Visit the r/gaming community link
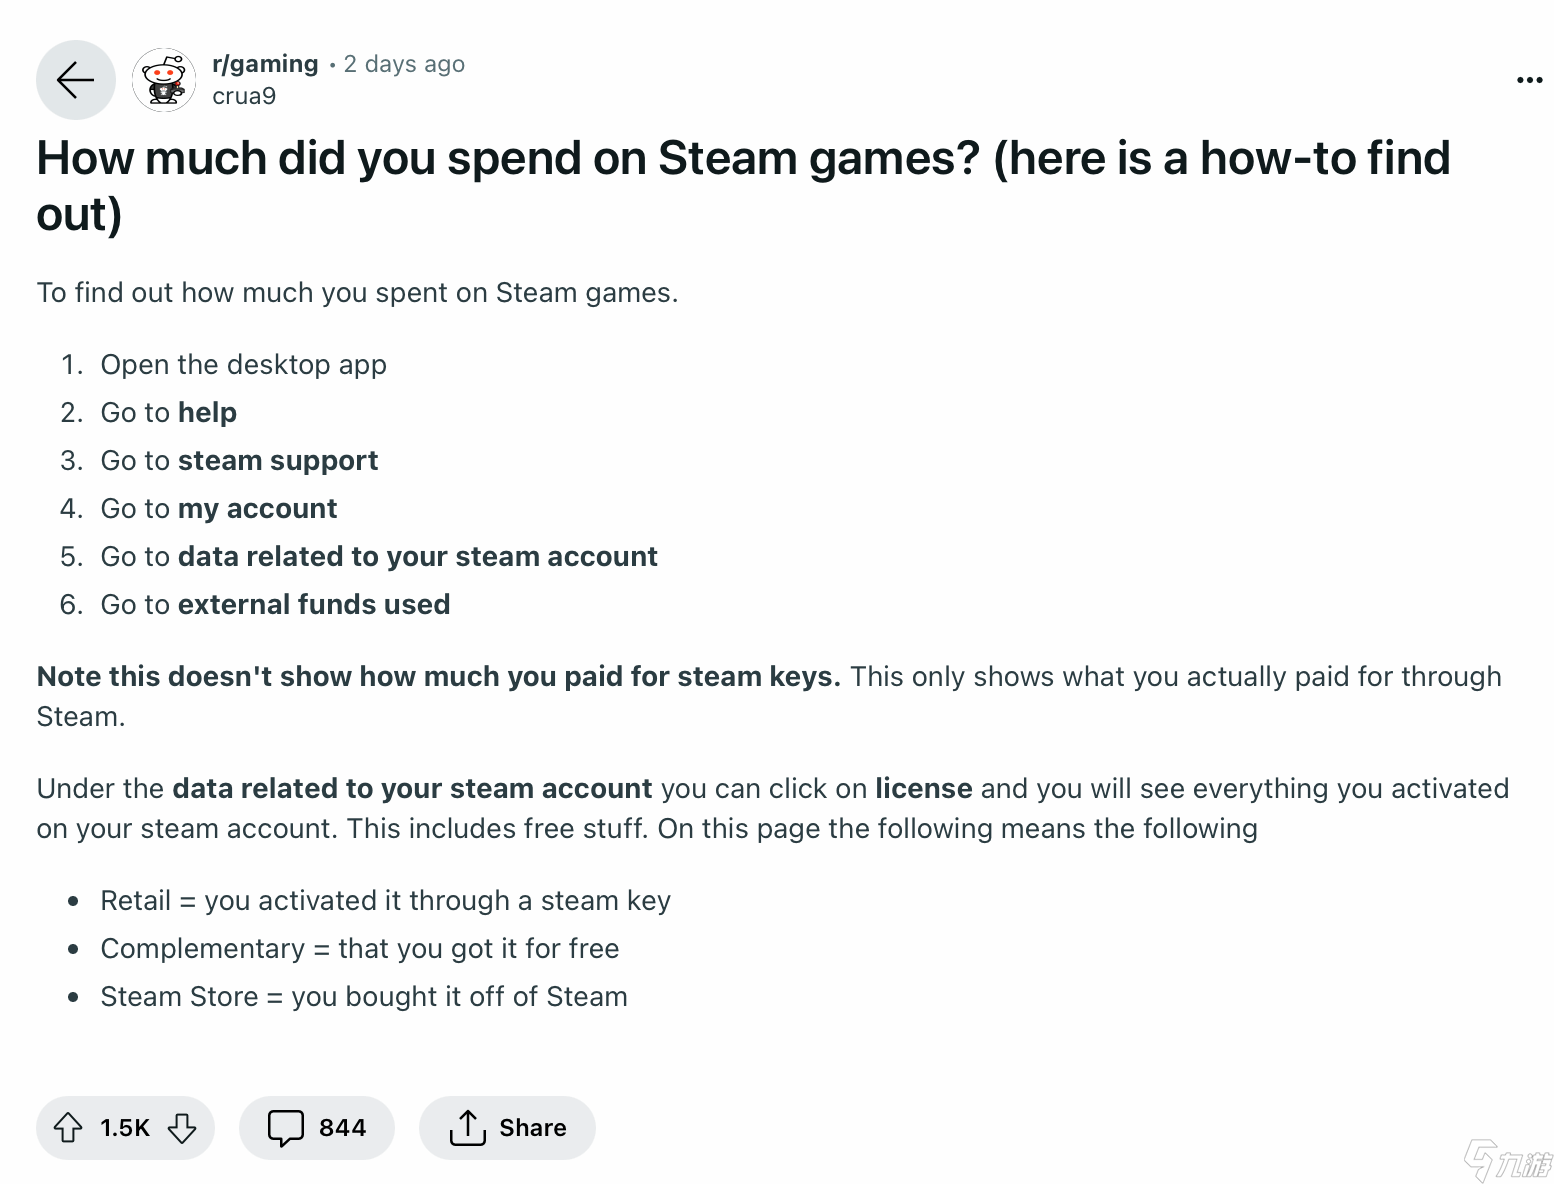Image resolution: width=1554 pixels, height=1184 pixels. (265, 64)
